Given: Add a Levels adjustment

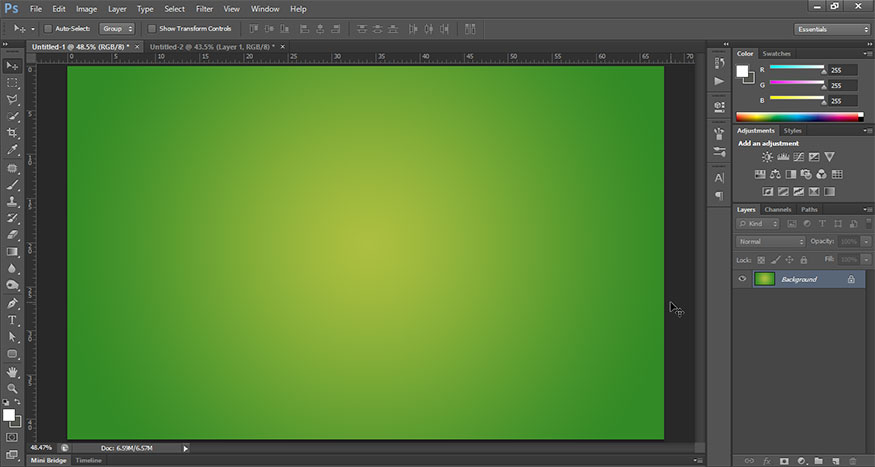Looking at the screenshot, I should (783, 157).
